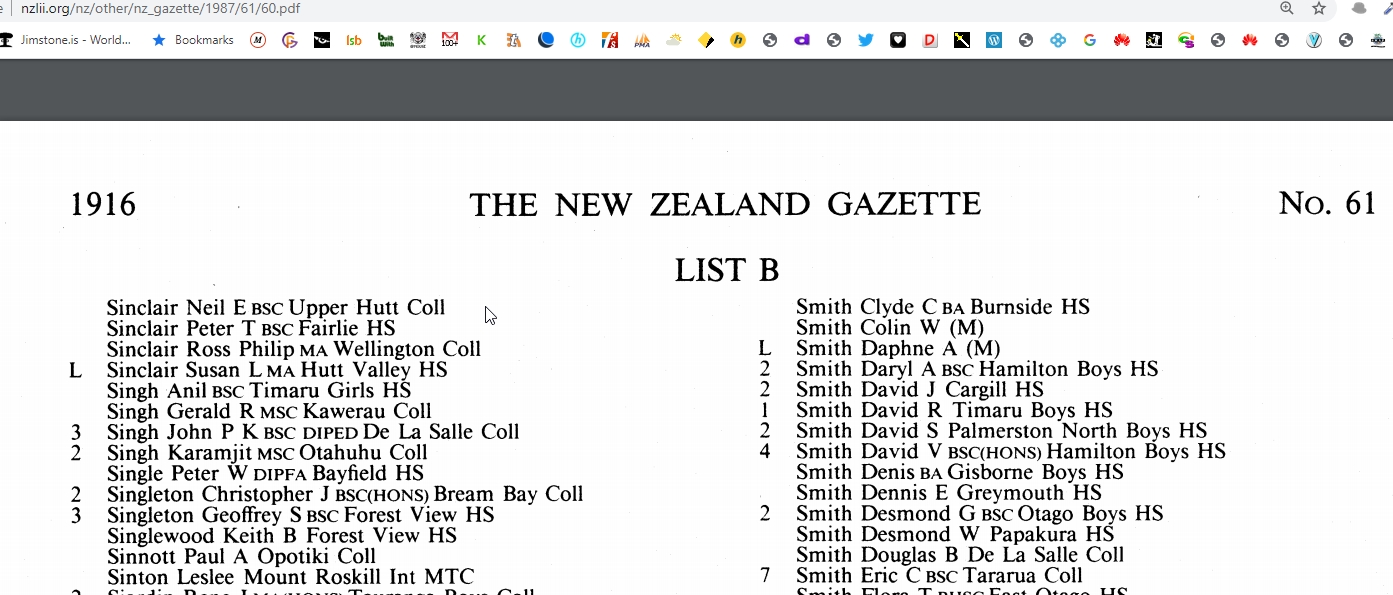Open the WordPress bookmark icon

[x=994, y=40]
